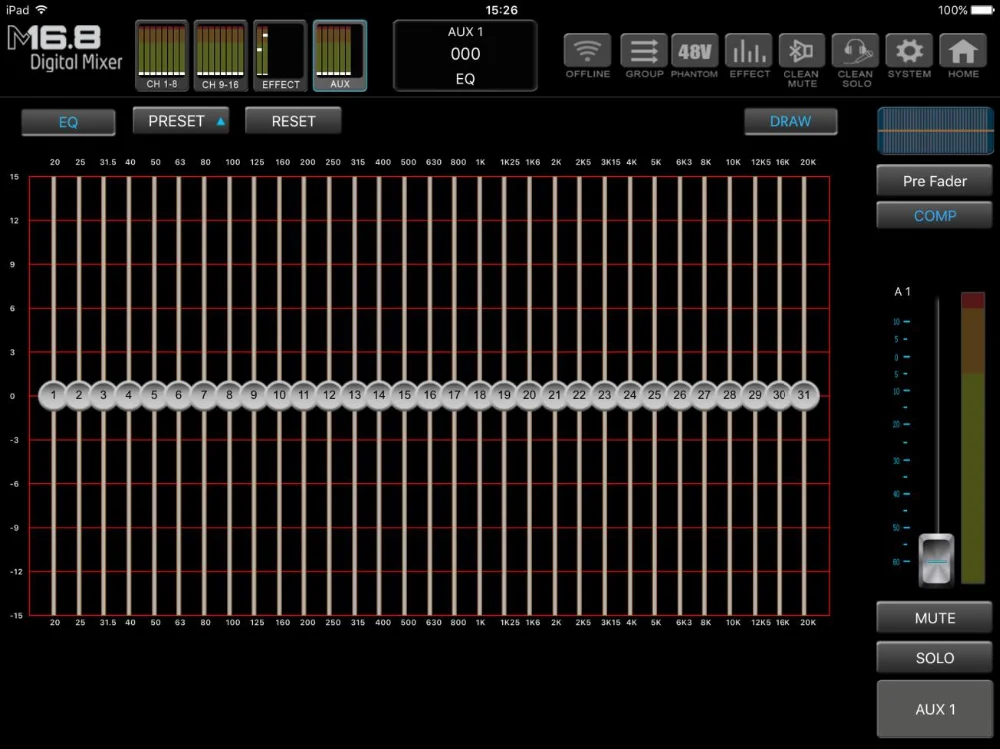Select EQ band 23 knob at 3K15
The height and width of the screenshot is (749, 1000).
tap(605, 395)
